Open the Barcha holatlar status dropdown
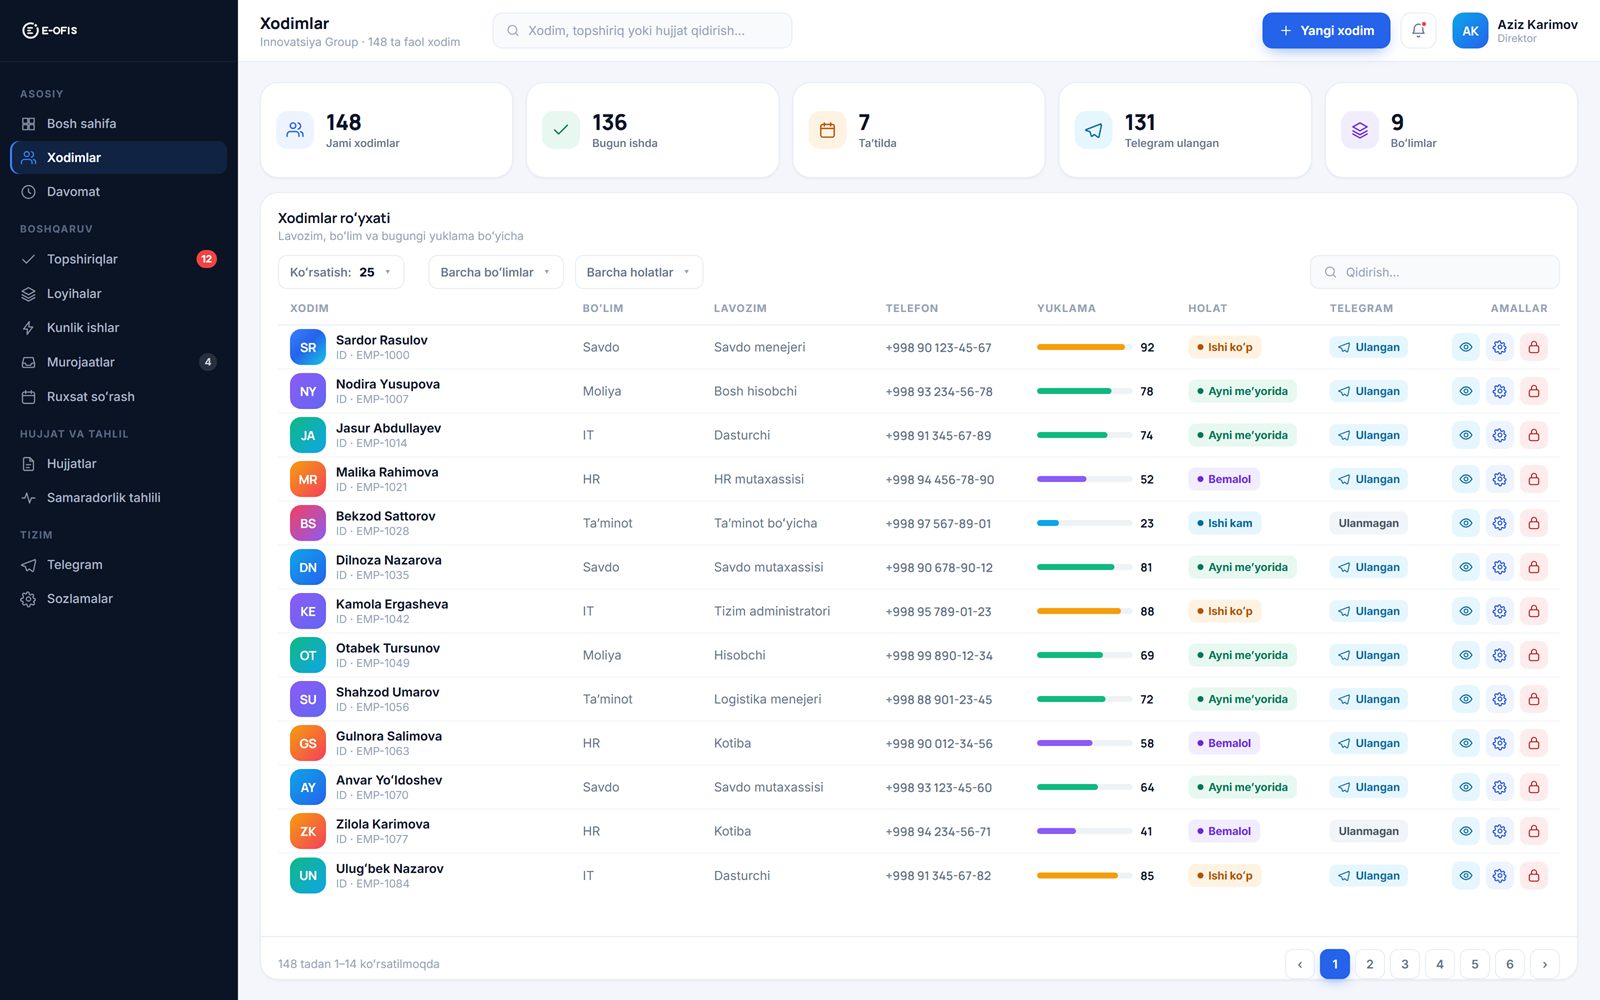Image resolution: width=1600 pixels, height=1000 pixels. (639, 272)
